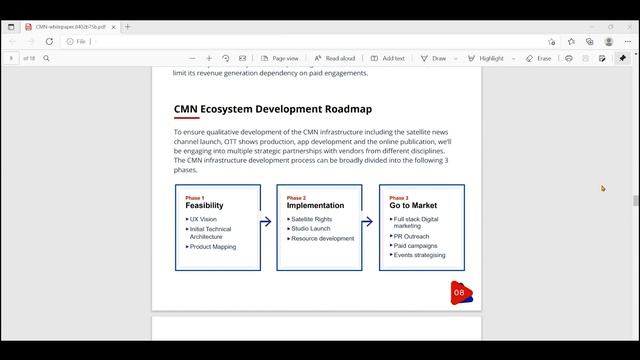Refresh the current page
The width and height of the screenshot is (640, 360).
tap(49, 42)
